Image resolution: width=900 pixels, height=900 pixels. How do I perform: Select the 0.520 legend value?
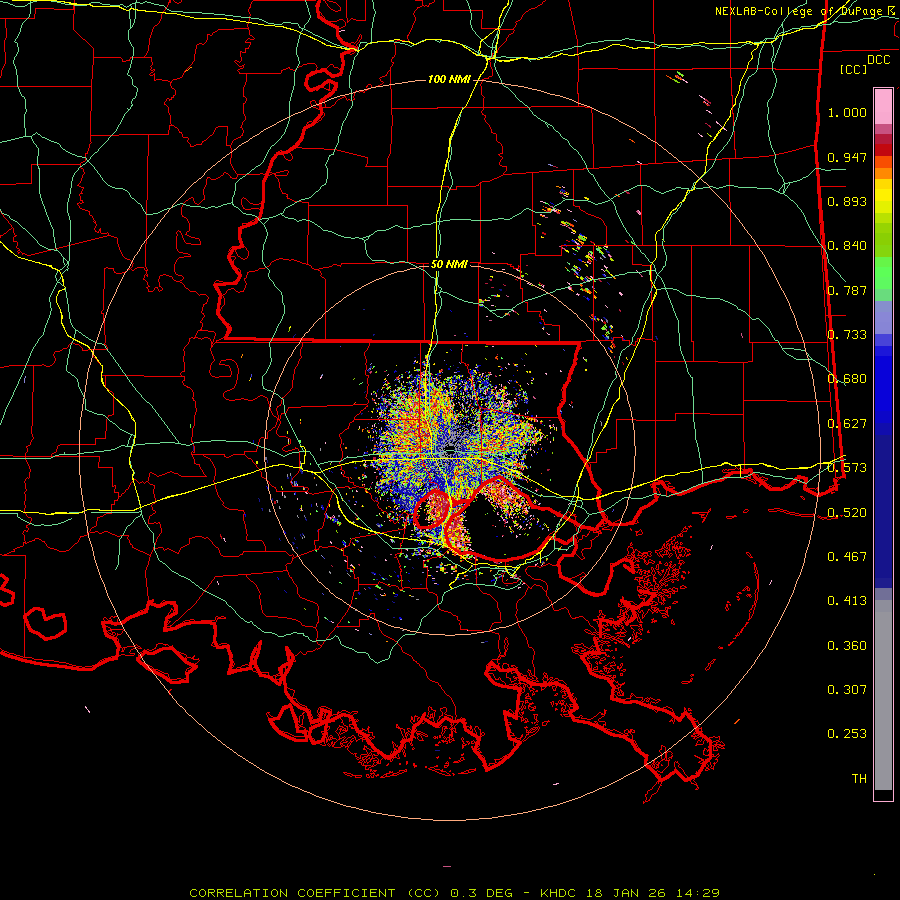click(x=847, y=513)
